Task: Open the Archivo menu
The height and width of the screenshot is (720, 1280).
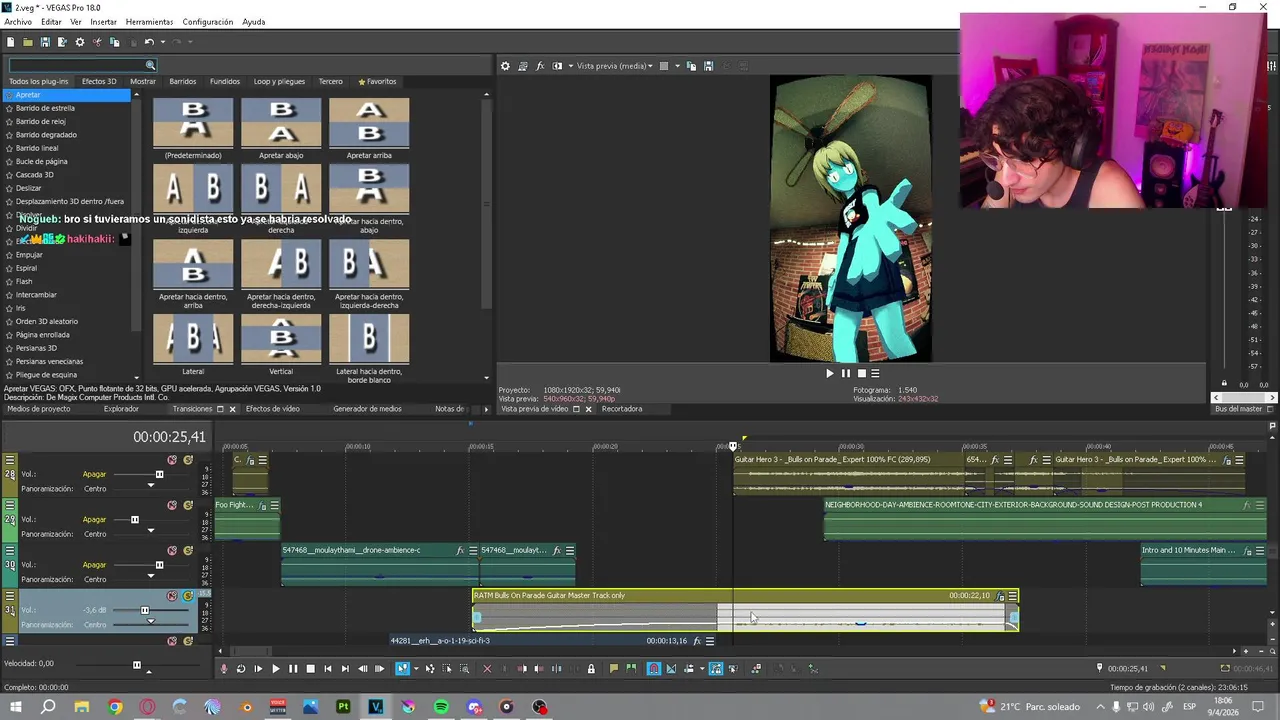Action: click(18, 22)
